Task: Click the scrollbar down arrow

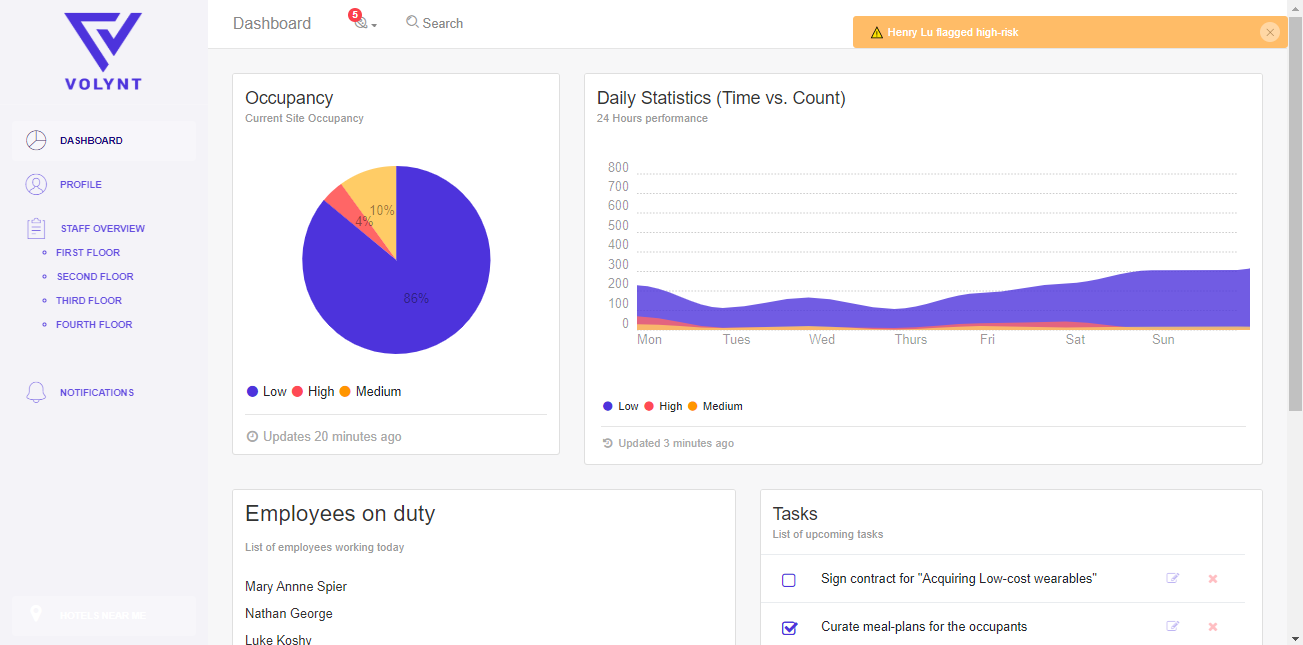Action: click(x=1295, y=637)
